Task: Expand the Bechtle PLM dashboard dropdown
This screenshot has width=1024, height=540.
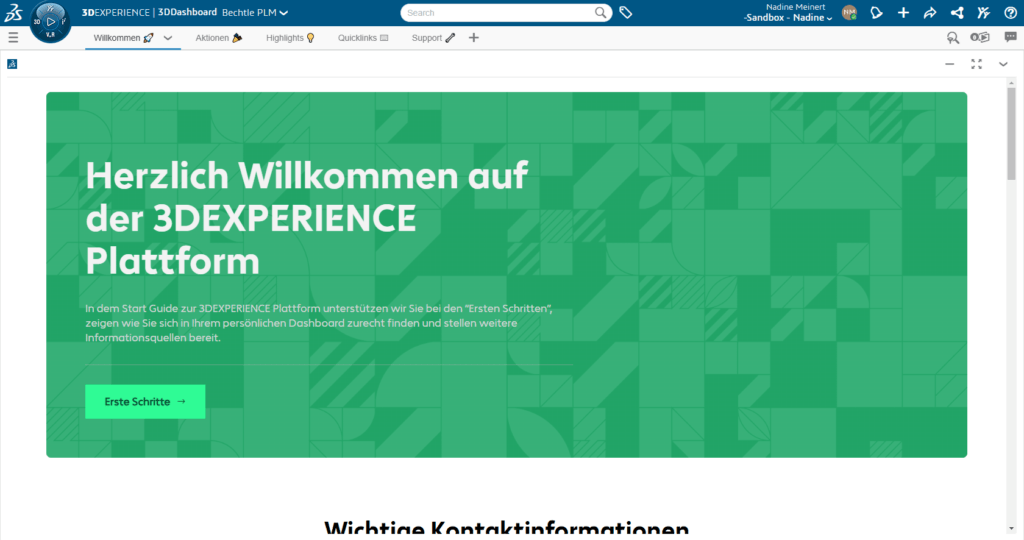Action: tap(284, 13)
